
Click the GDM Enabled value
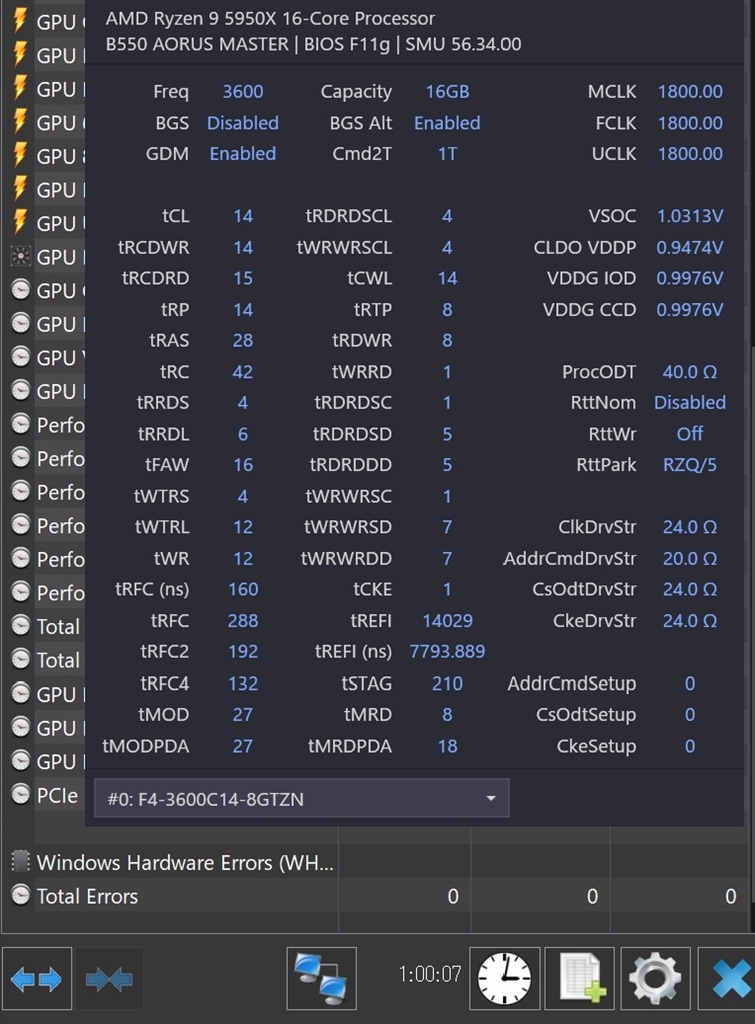click(x=243, y=154)
